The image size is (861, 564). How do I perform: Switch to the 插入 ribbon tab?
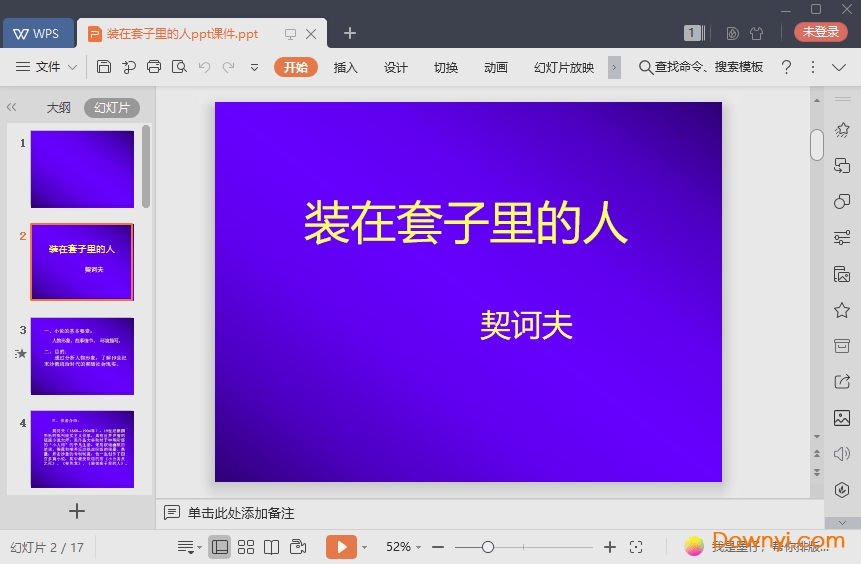(x=345, y=67)
